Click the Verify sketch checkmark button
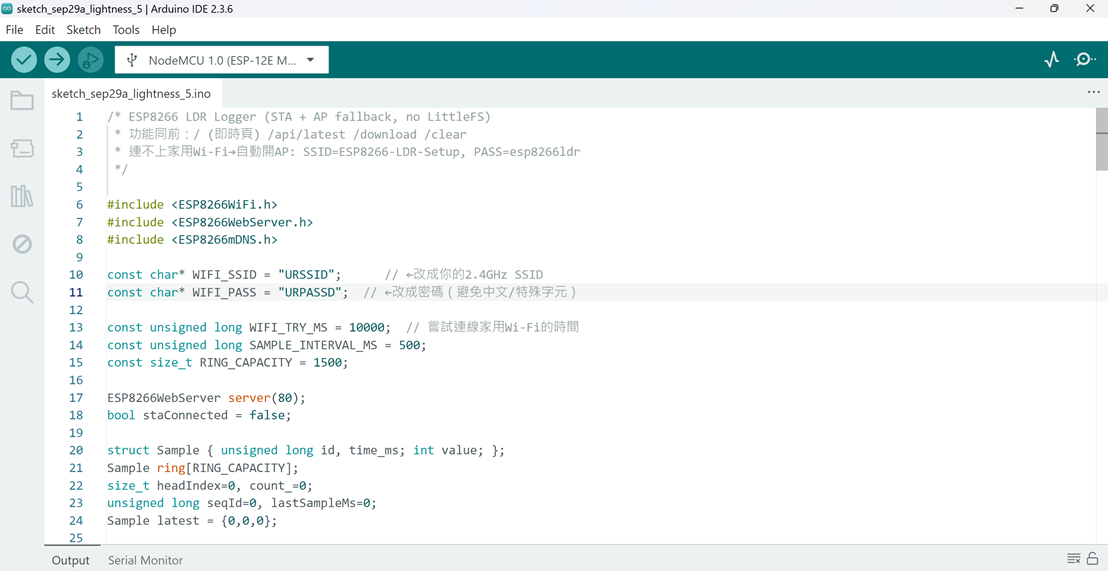 [24, 60]
